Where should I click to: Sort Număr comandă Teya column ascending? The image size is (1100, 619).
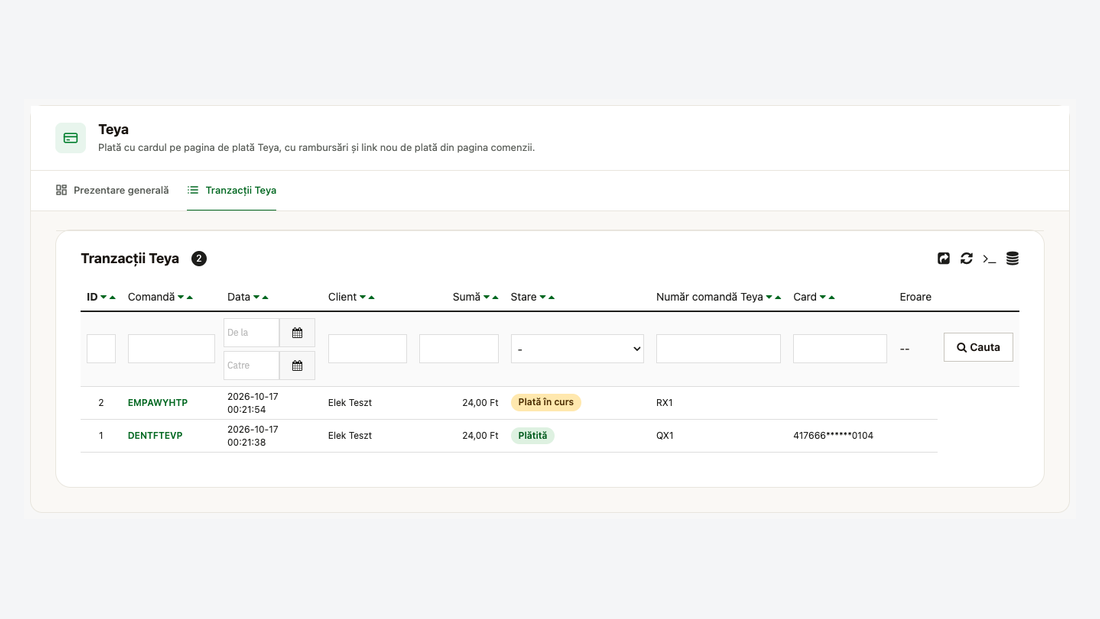pyautogui.click(x=778, y=297)
